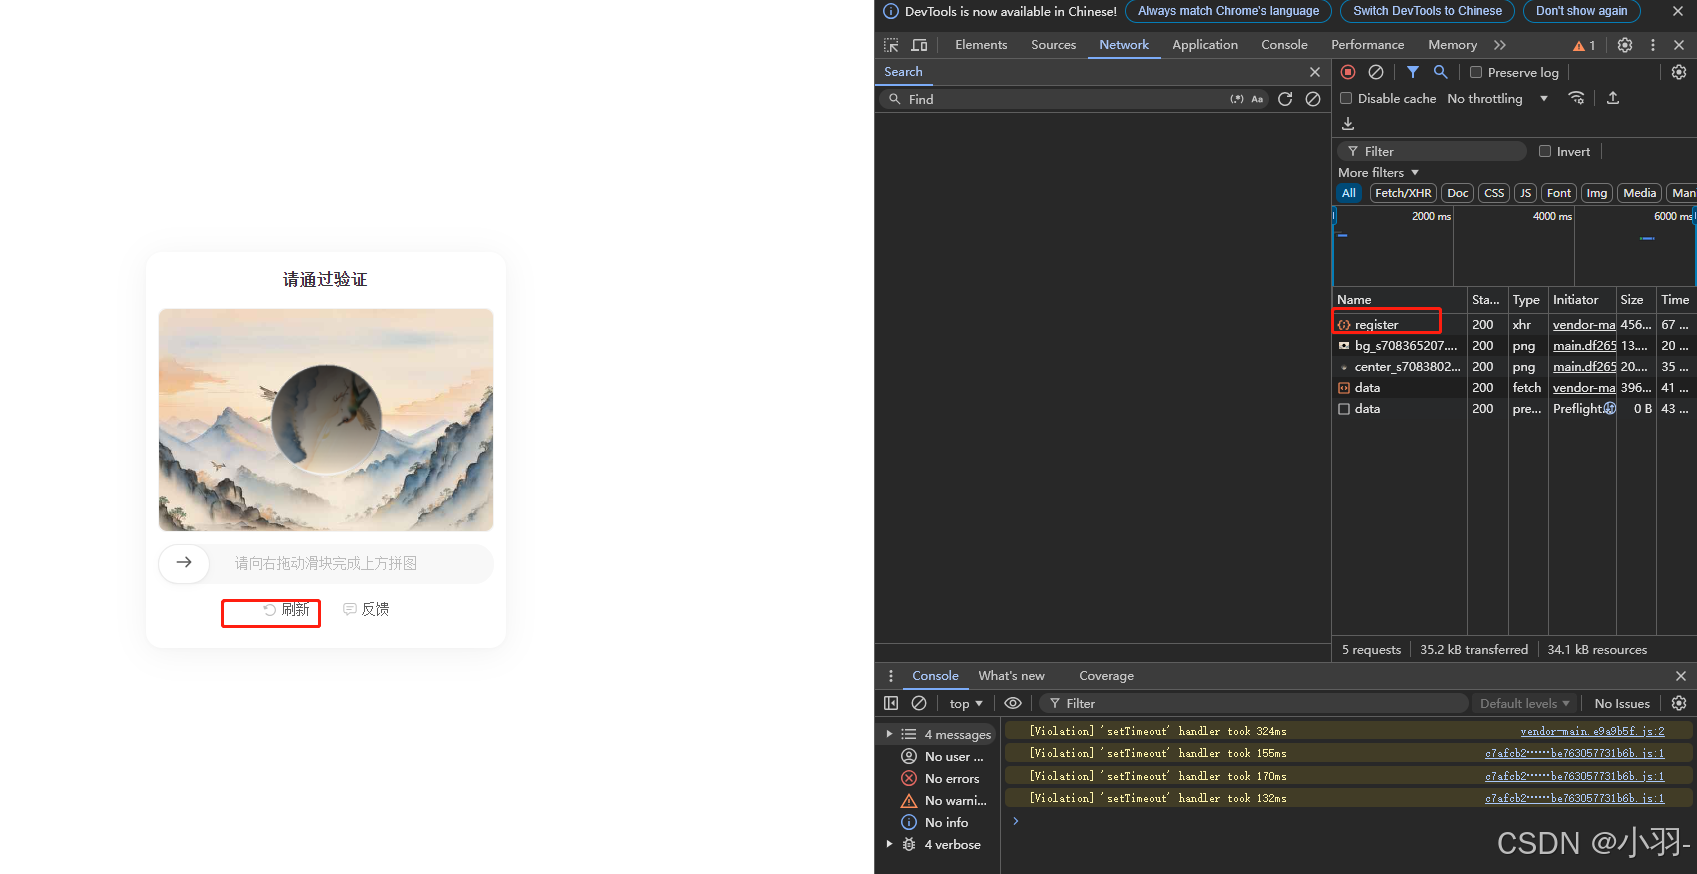Click the network Filter input field
Image resolution: width=1697 pixels, height=874 pixels.
click(1432, 151)
